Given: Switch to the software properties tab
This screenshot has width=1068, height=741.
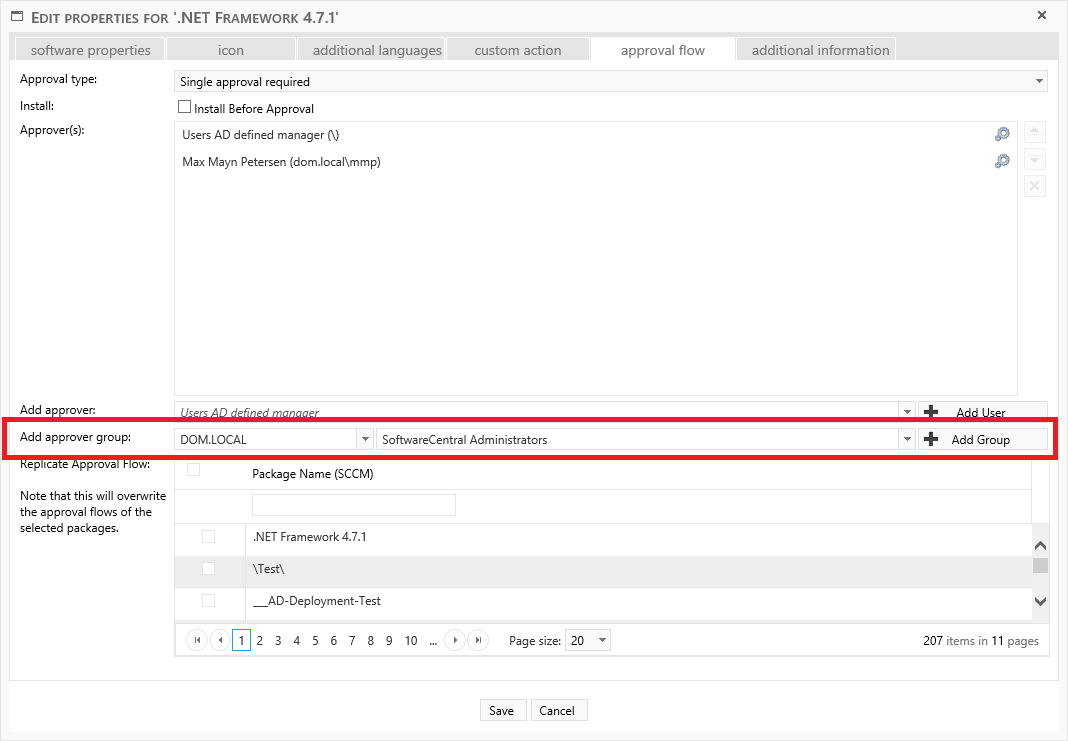Looking at the screenshot, I should point(90,50).
